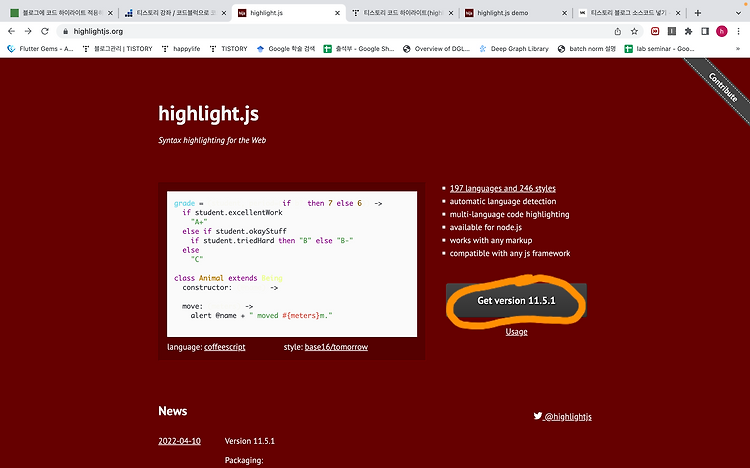Click the News section heading
Screen dimensions: 750x468
[x=173, y=411]
